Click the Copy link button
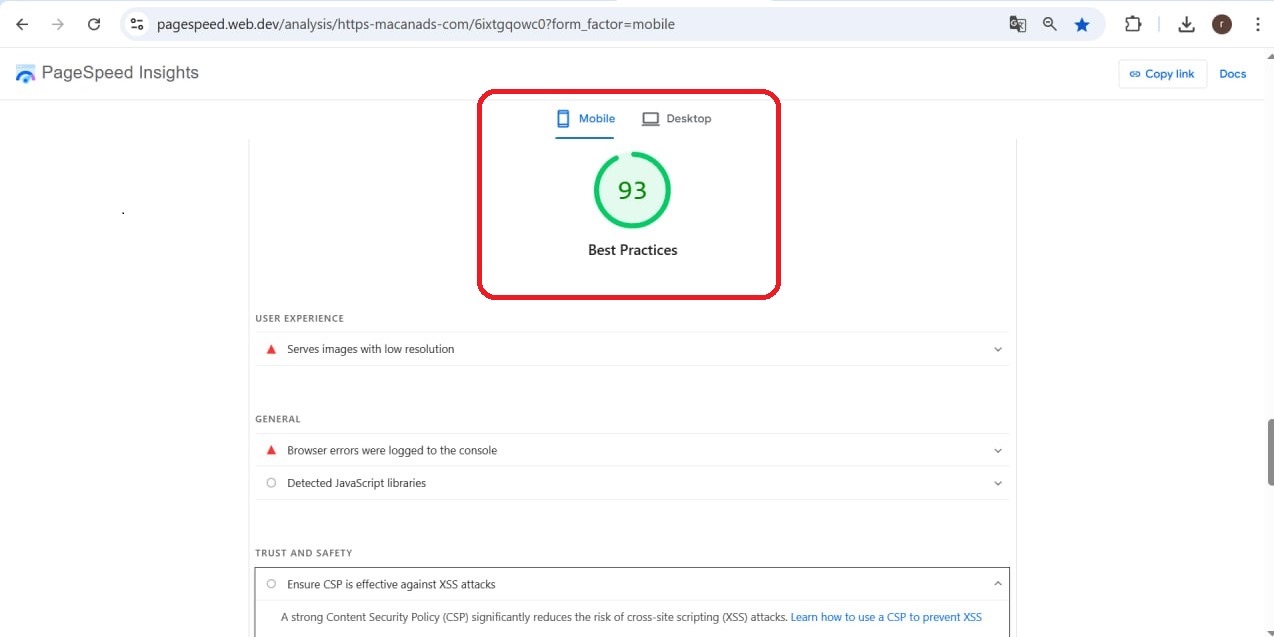Image resolution: width=1274 pixels, height=637 pixels. pos(1162,73)
